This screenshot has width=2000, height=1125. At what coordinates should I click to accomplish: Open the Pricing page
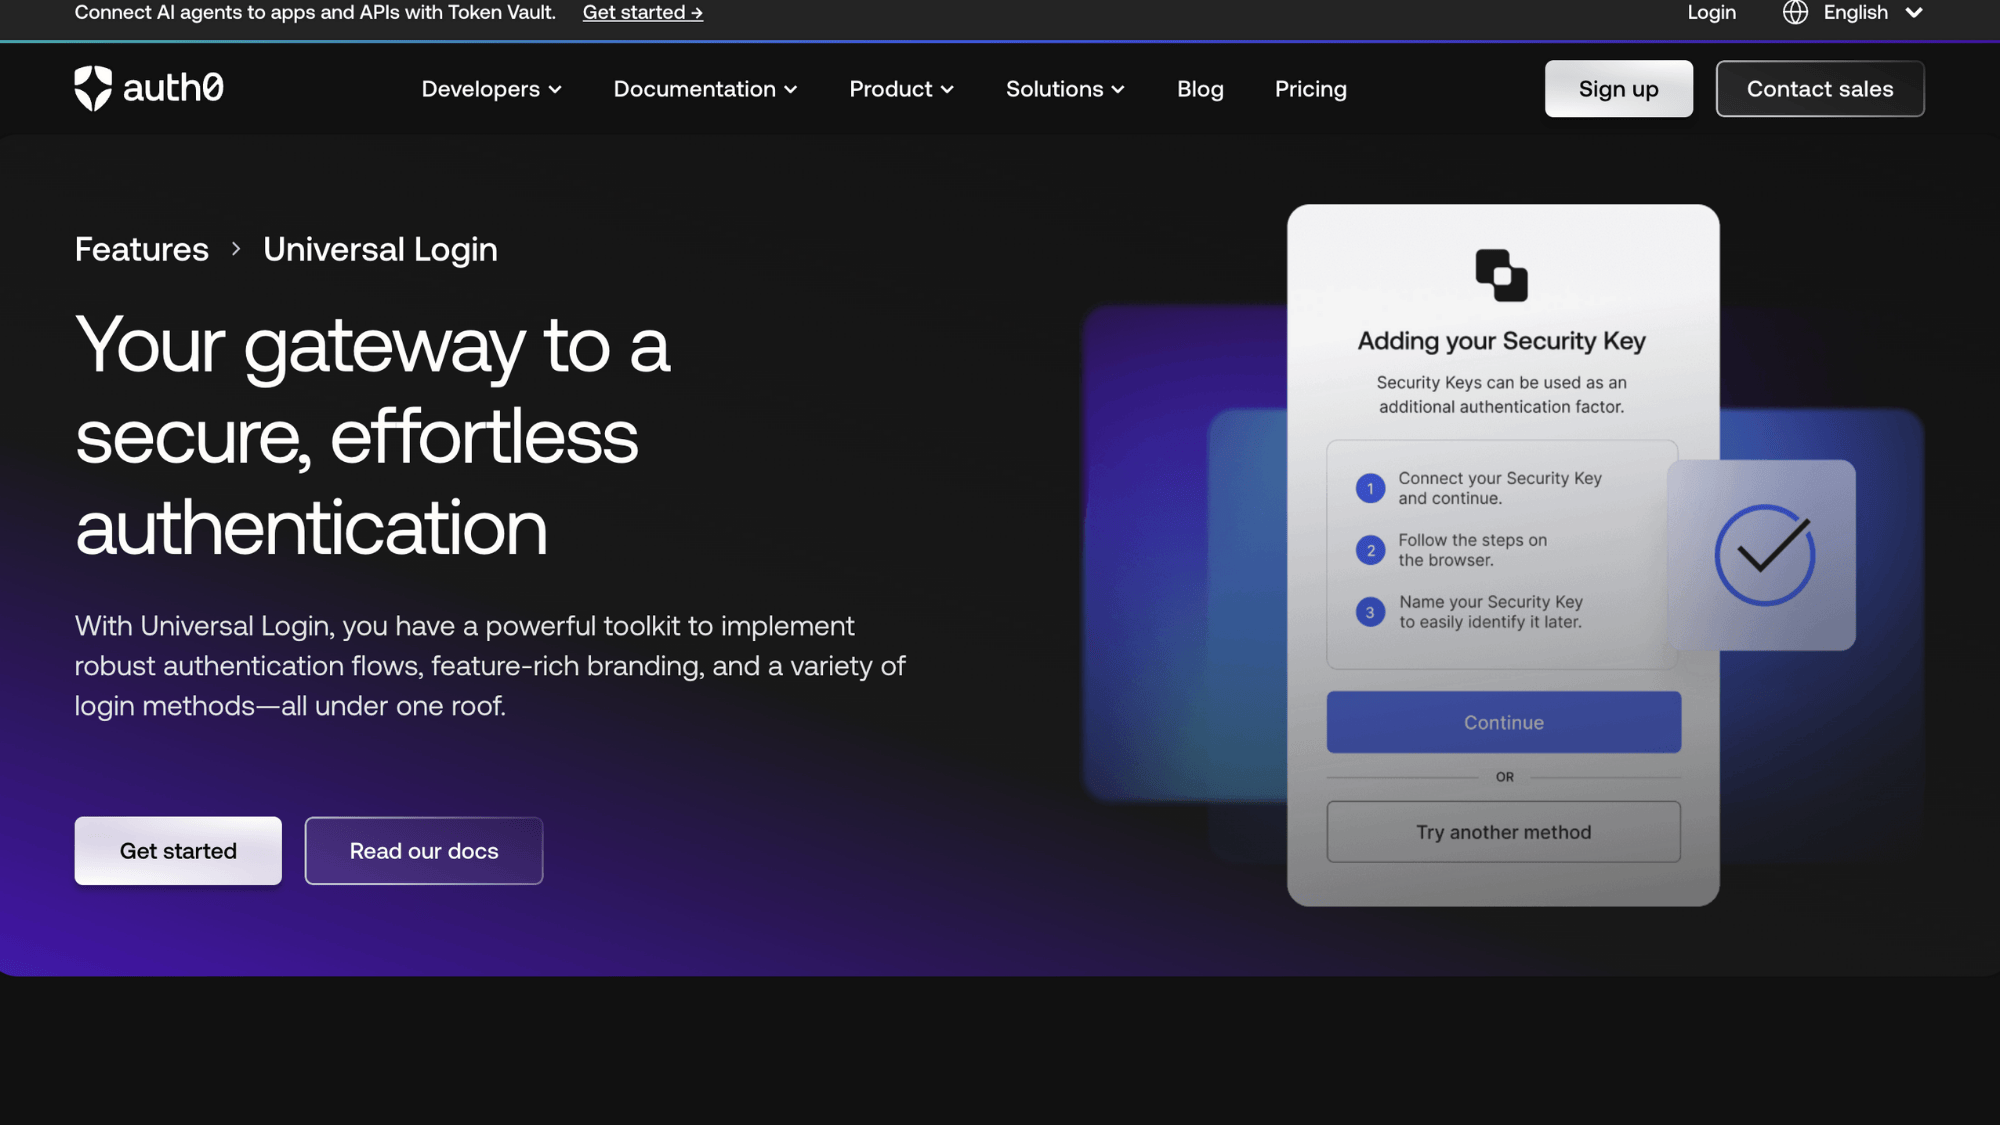click(x=1310, y=89)
